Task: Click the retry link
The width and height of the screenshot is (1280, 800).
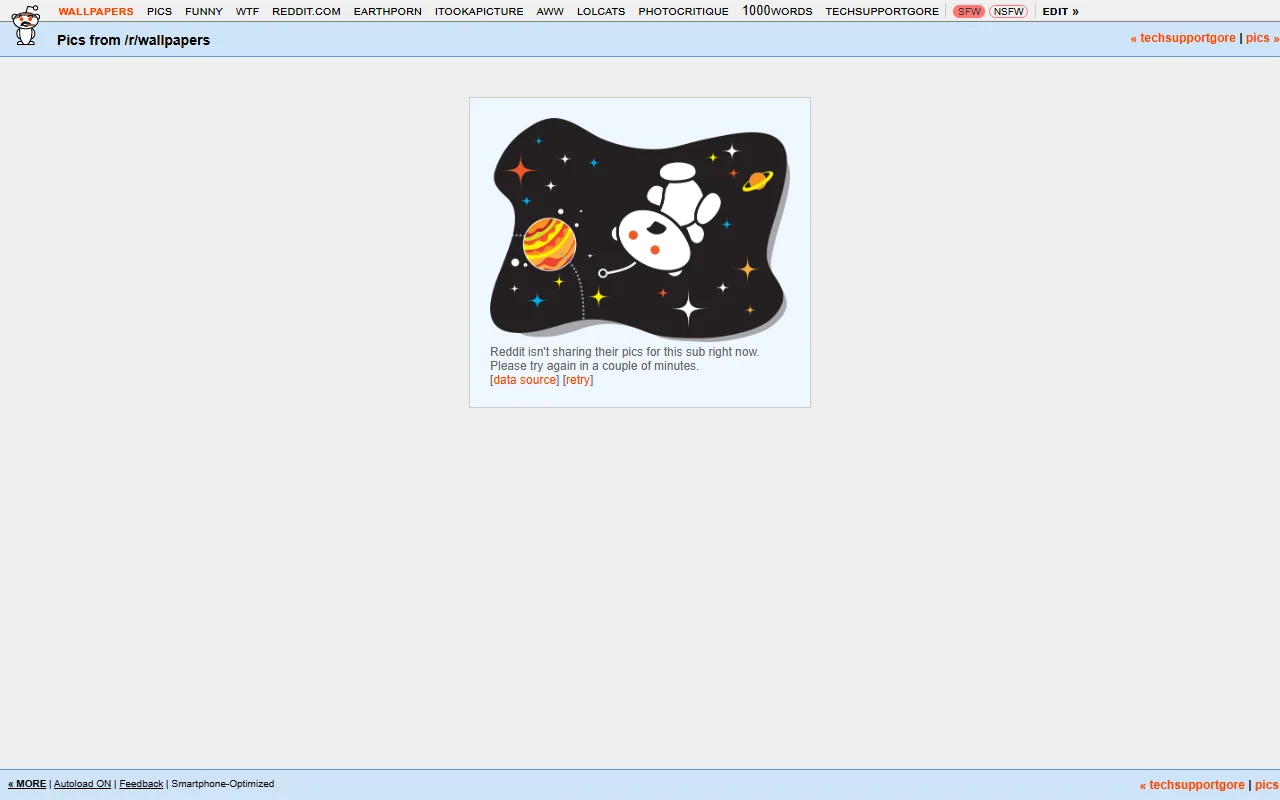Action: click(577, 379)
